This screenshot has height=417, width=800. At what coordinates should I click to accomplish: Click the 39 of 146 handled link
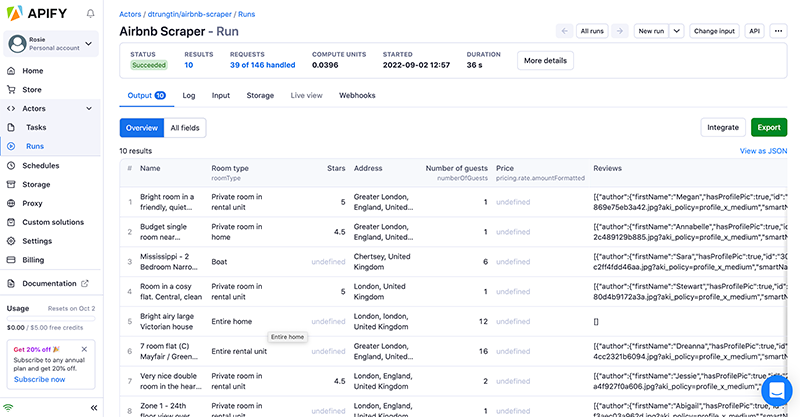coord(262,65)
